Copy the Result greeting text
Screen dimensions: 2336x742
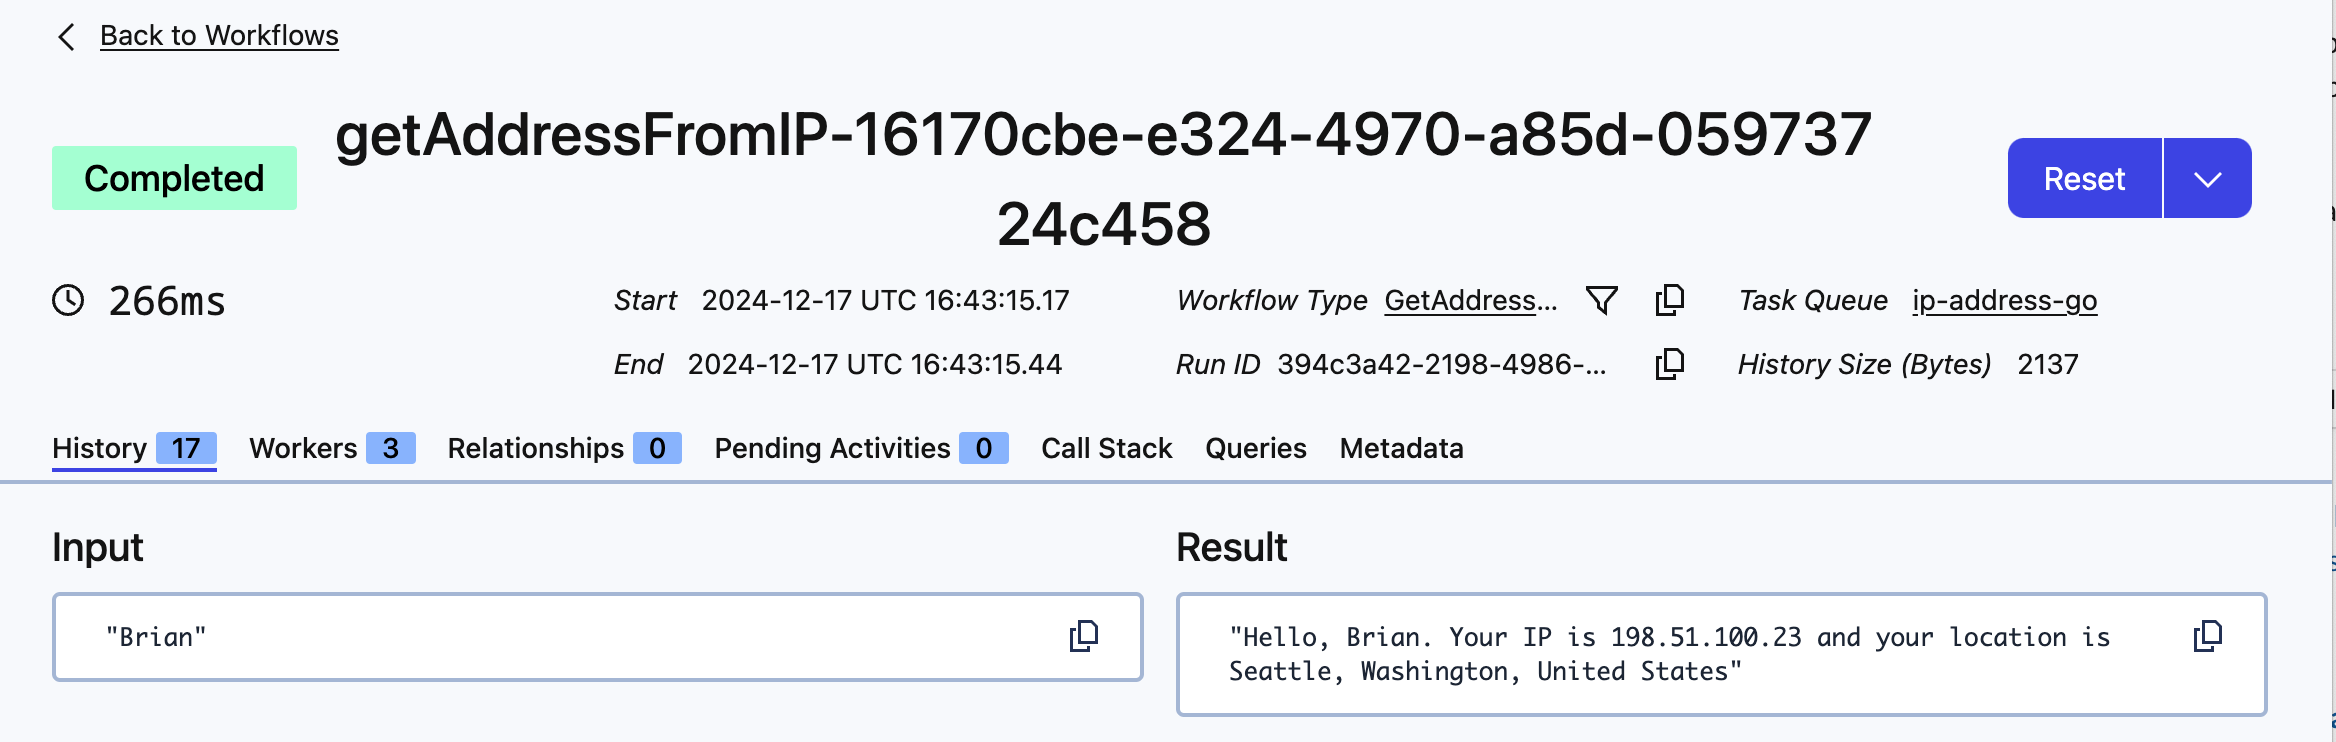pos(2207,634)
